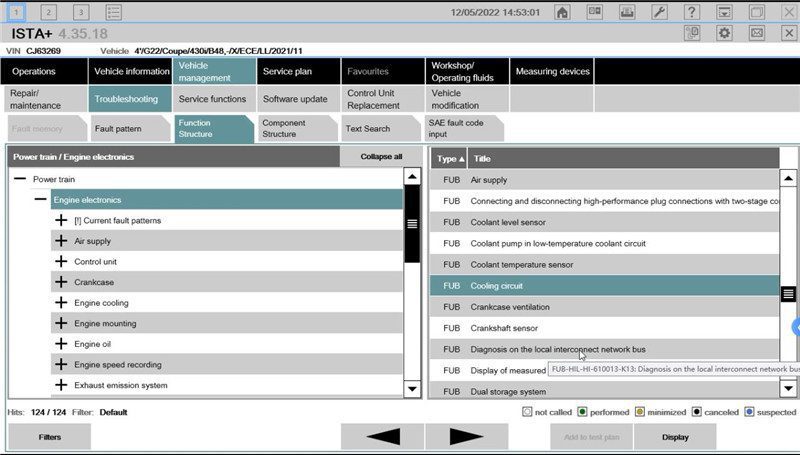Viewport: 800px width, 455px height.
Task: Open the Operations menu
Action: pyautogui.click(x=44, y=71)
